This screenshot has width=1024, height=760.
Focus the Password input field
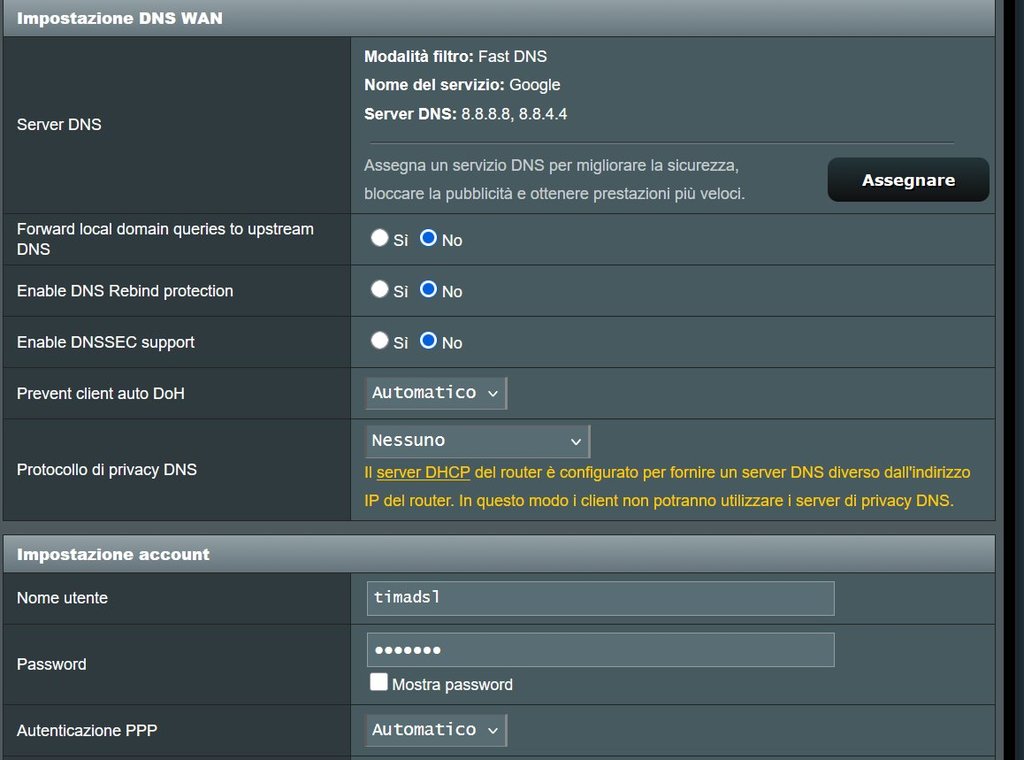pyautogui.click(x=600, y=650)
